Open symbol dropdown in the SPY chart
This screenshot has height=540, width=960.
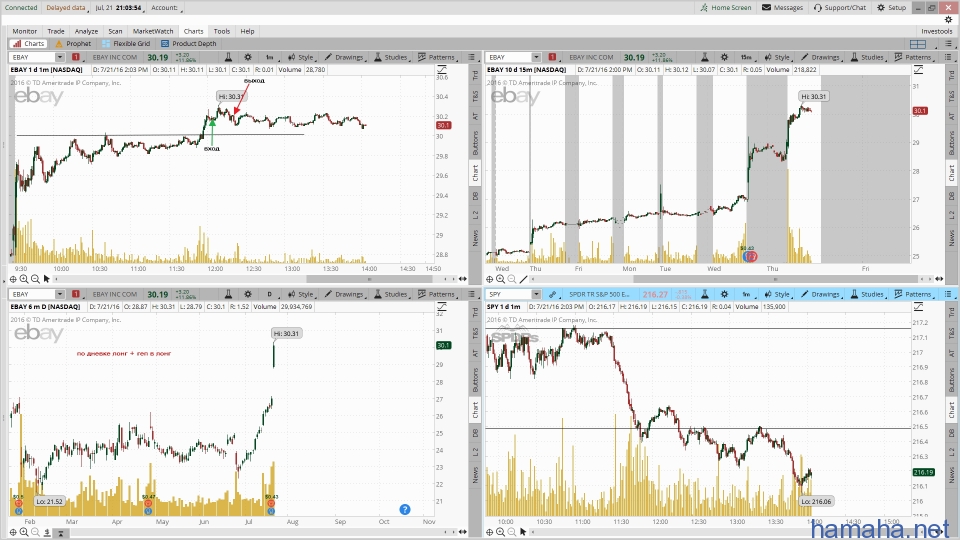536,294
